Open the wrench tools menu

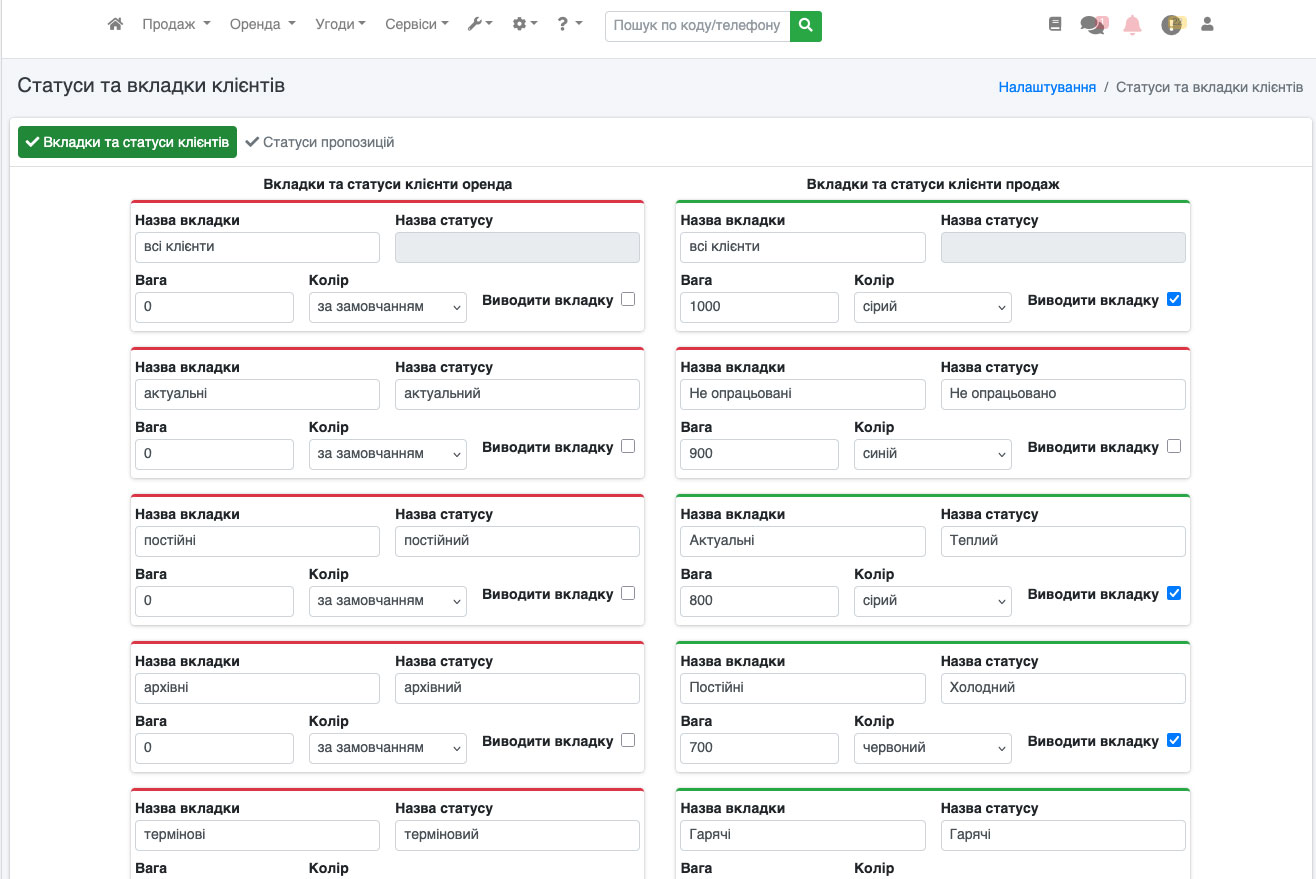click(x=480, y=25)
